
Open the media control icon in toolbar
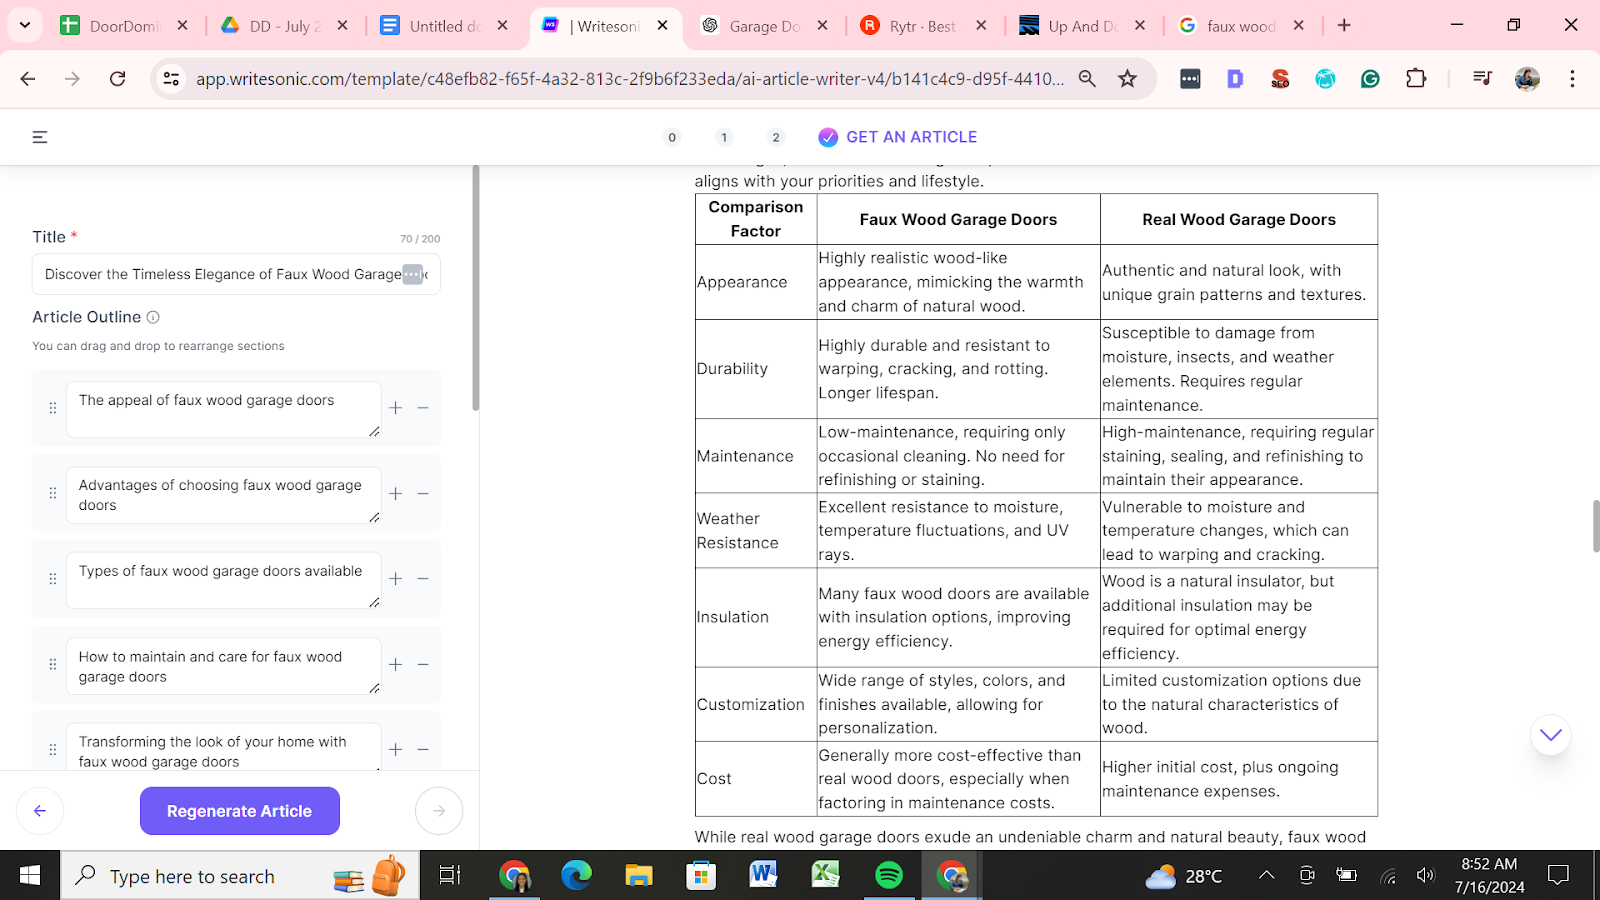coord(1482,79)
